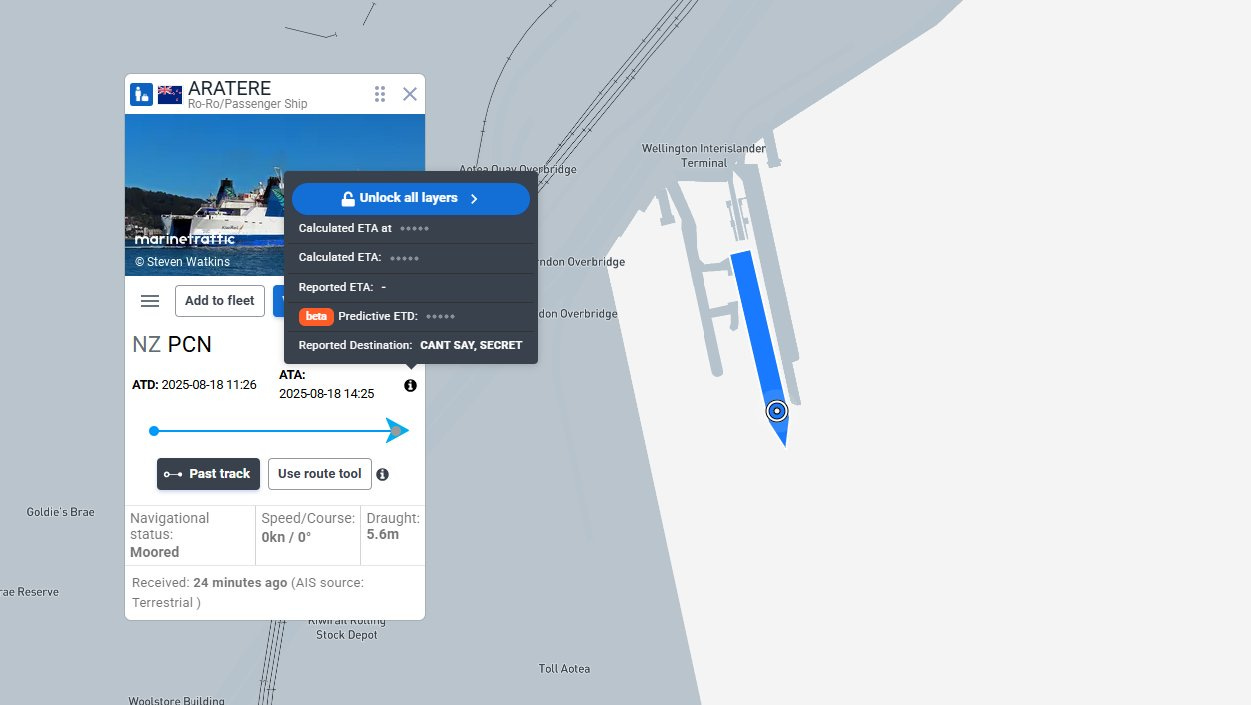This screenshot has width=1251, height=705.
Task: Click the New Zealand flag icon
Action: click(170, 95)
